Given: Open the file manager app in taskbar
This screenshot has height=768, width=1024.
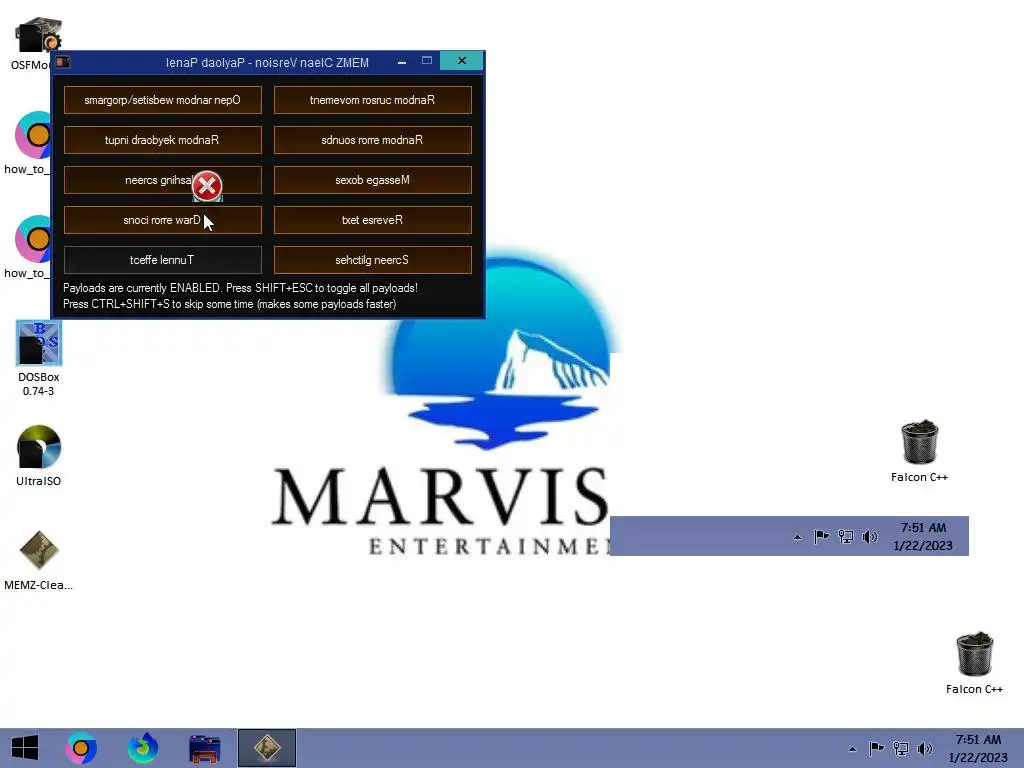Looking at the screenshot, I should (204, 748).
